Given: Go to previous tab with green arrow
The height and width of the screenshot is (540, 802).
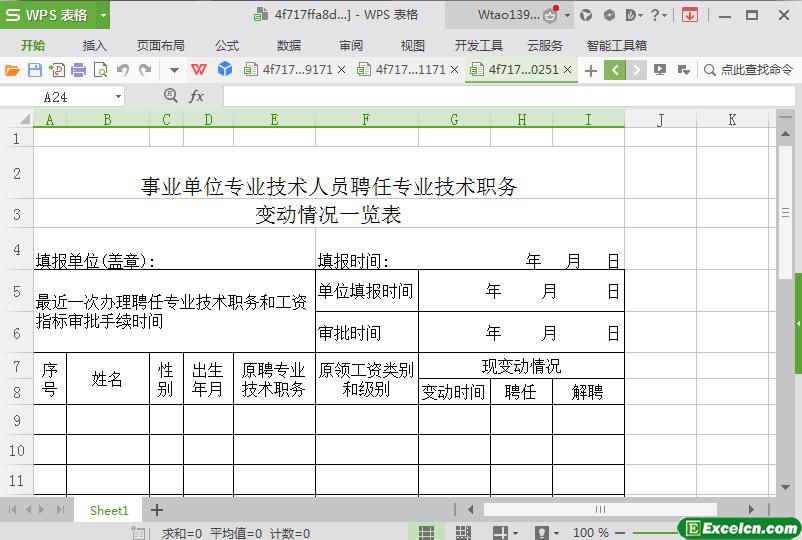Looking at the screenshot, I should point(615,70).
